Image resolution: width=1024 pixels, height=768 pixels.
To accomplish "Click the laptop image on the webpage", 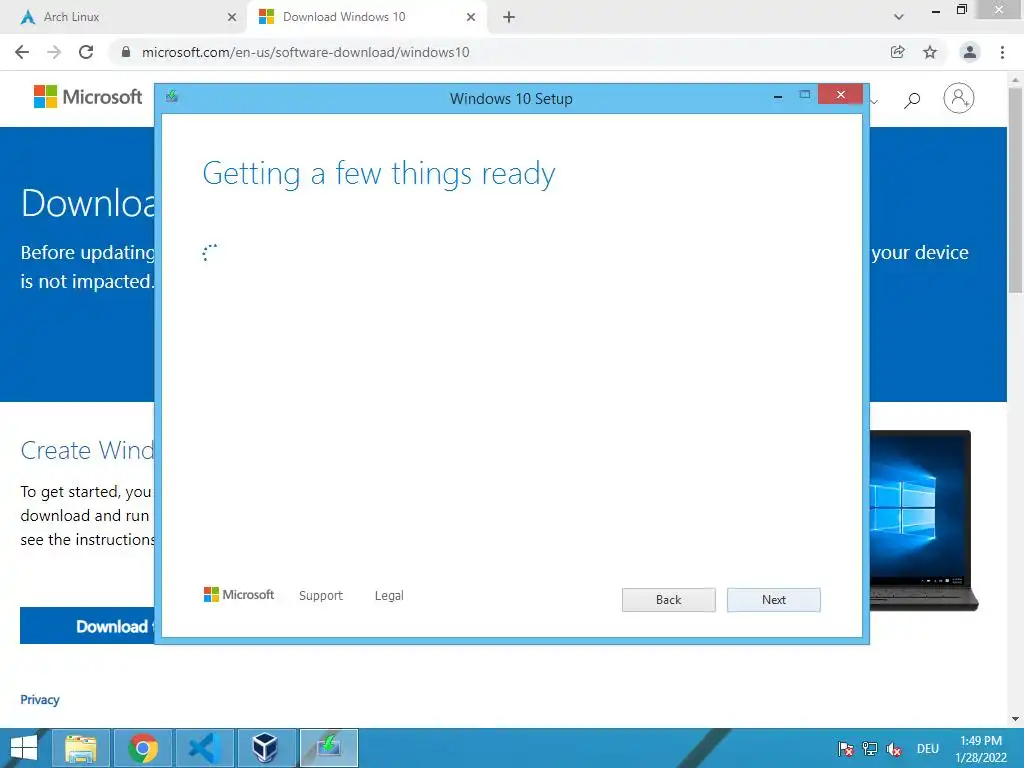I will pyautogui.click(x=924, y=520).
